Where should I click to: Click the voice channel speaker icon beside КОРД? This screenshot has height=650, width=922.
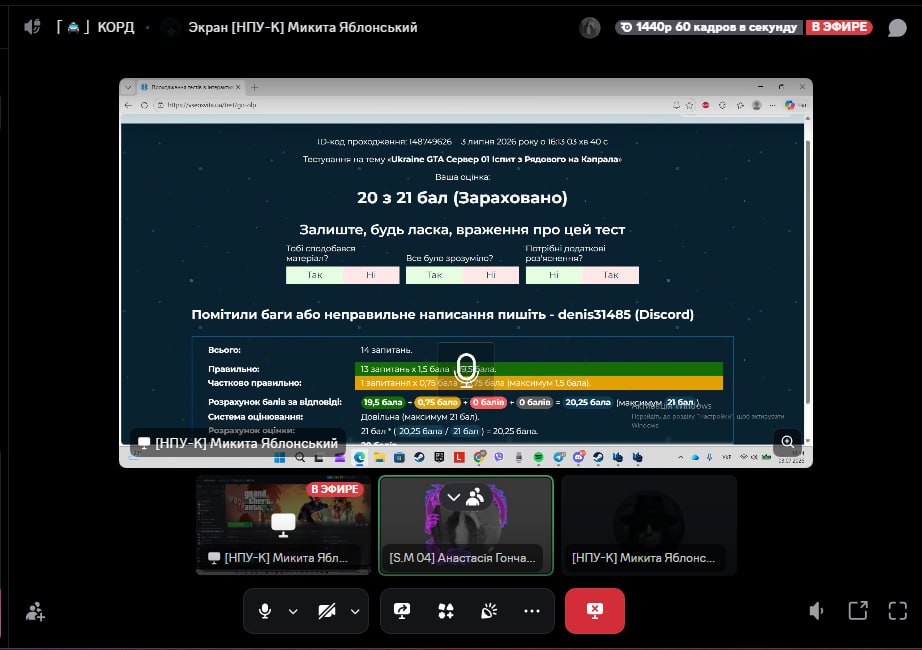click(x=32, y=27)
